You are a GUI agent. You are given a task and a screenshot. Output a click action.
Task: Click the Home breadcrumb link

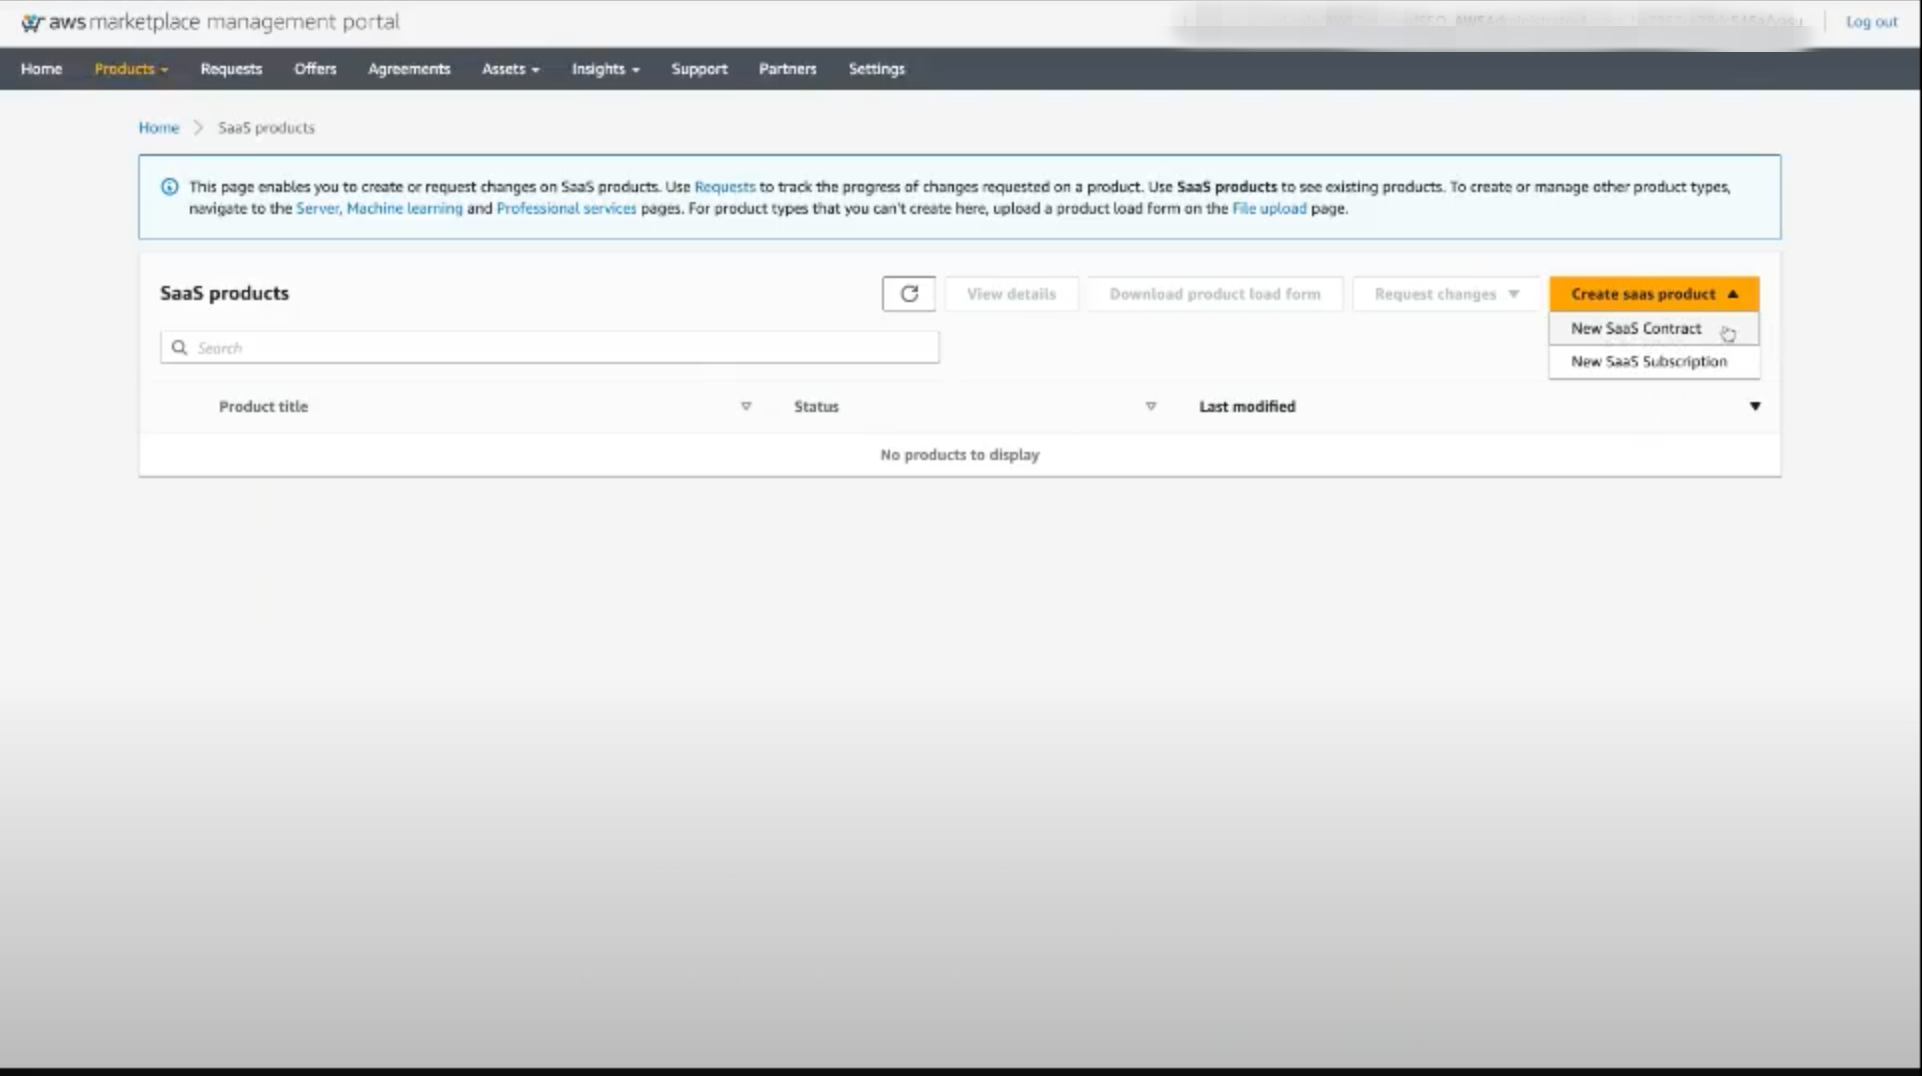coord(159,128)
